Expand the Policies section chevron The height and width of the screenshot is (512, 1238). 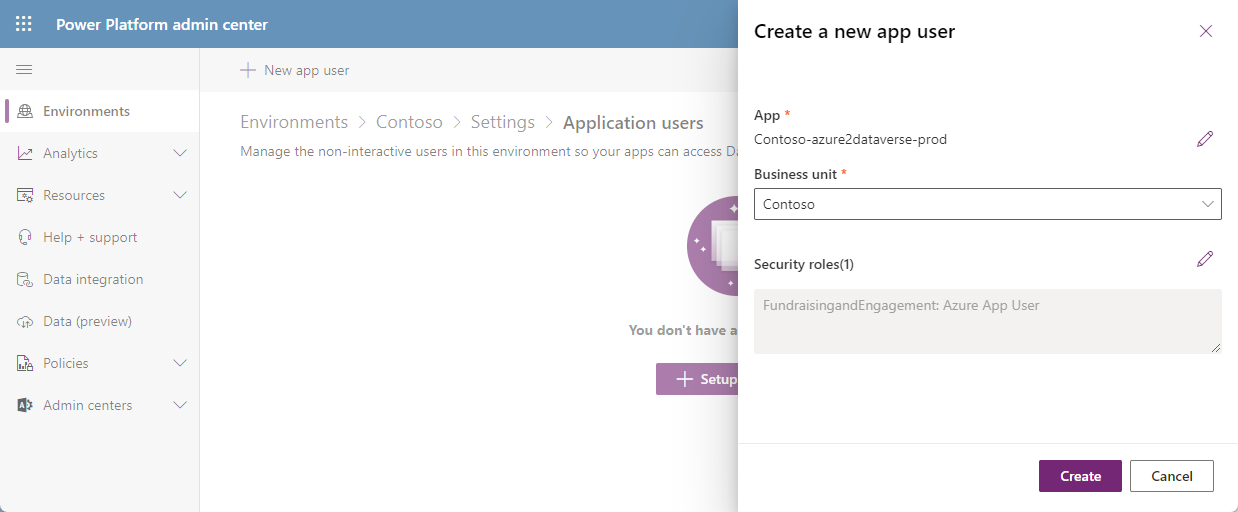pyautogui.click(x=180, y=363)
